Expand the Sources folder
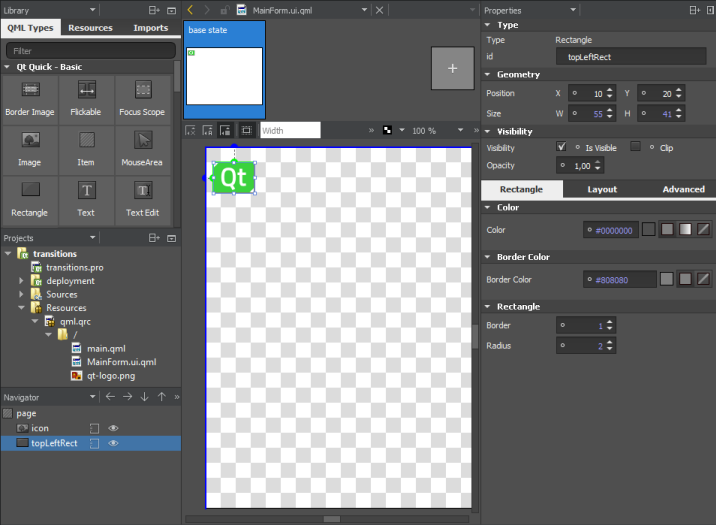The height and width of the screenshot is (525, 716). click(x=21, y=294)
